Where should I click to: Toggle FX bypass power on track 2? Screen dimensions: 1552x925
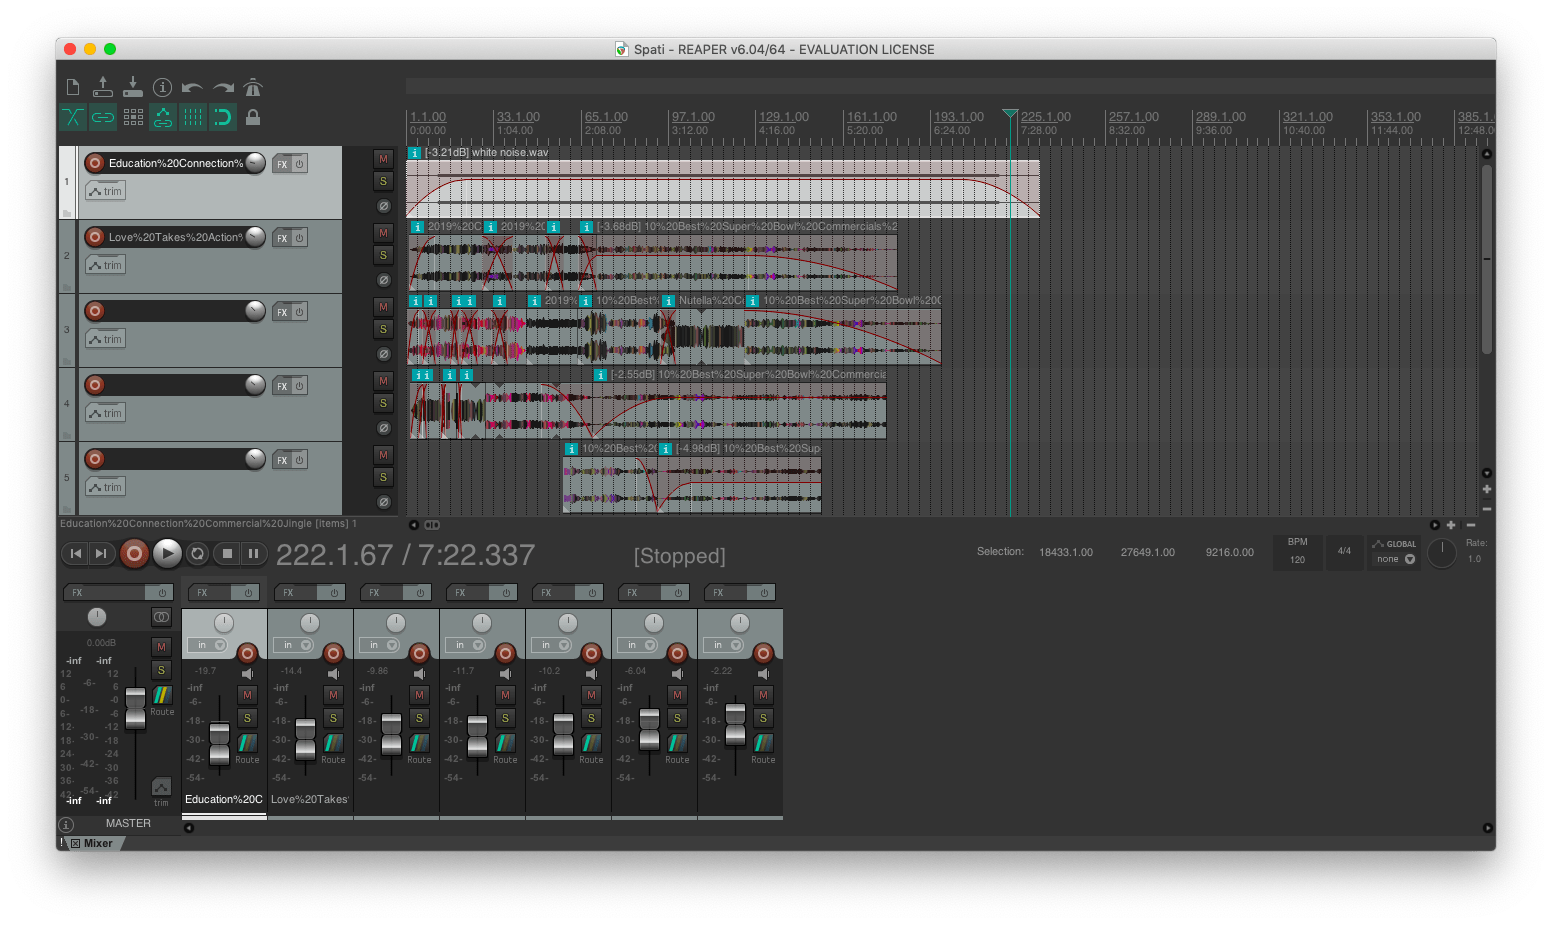click(299, 238)
